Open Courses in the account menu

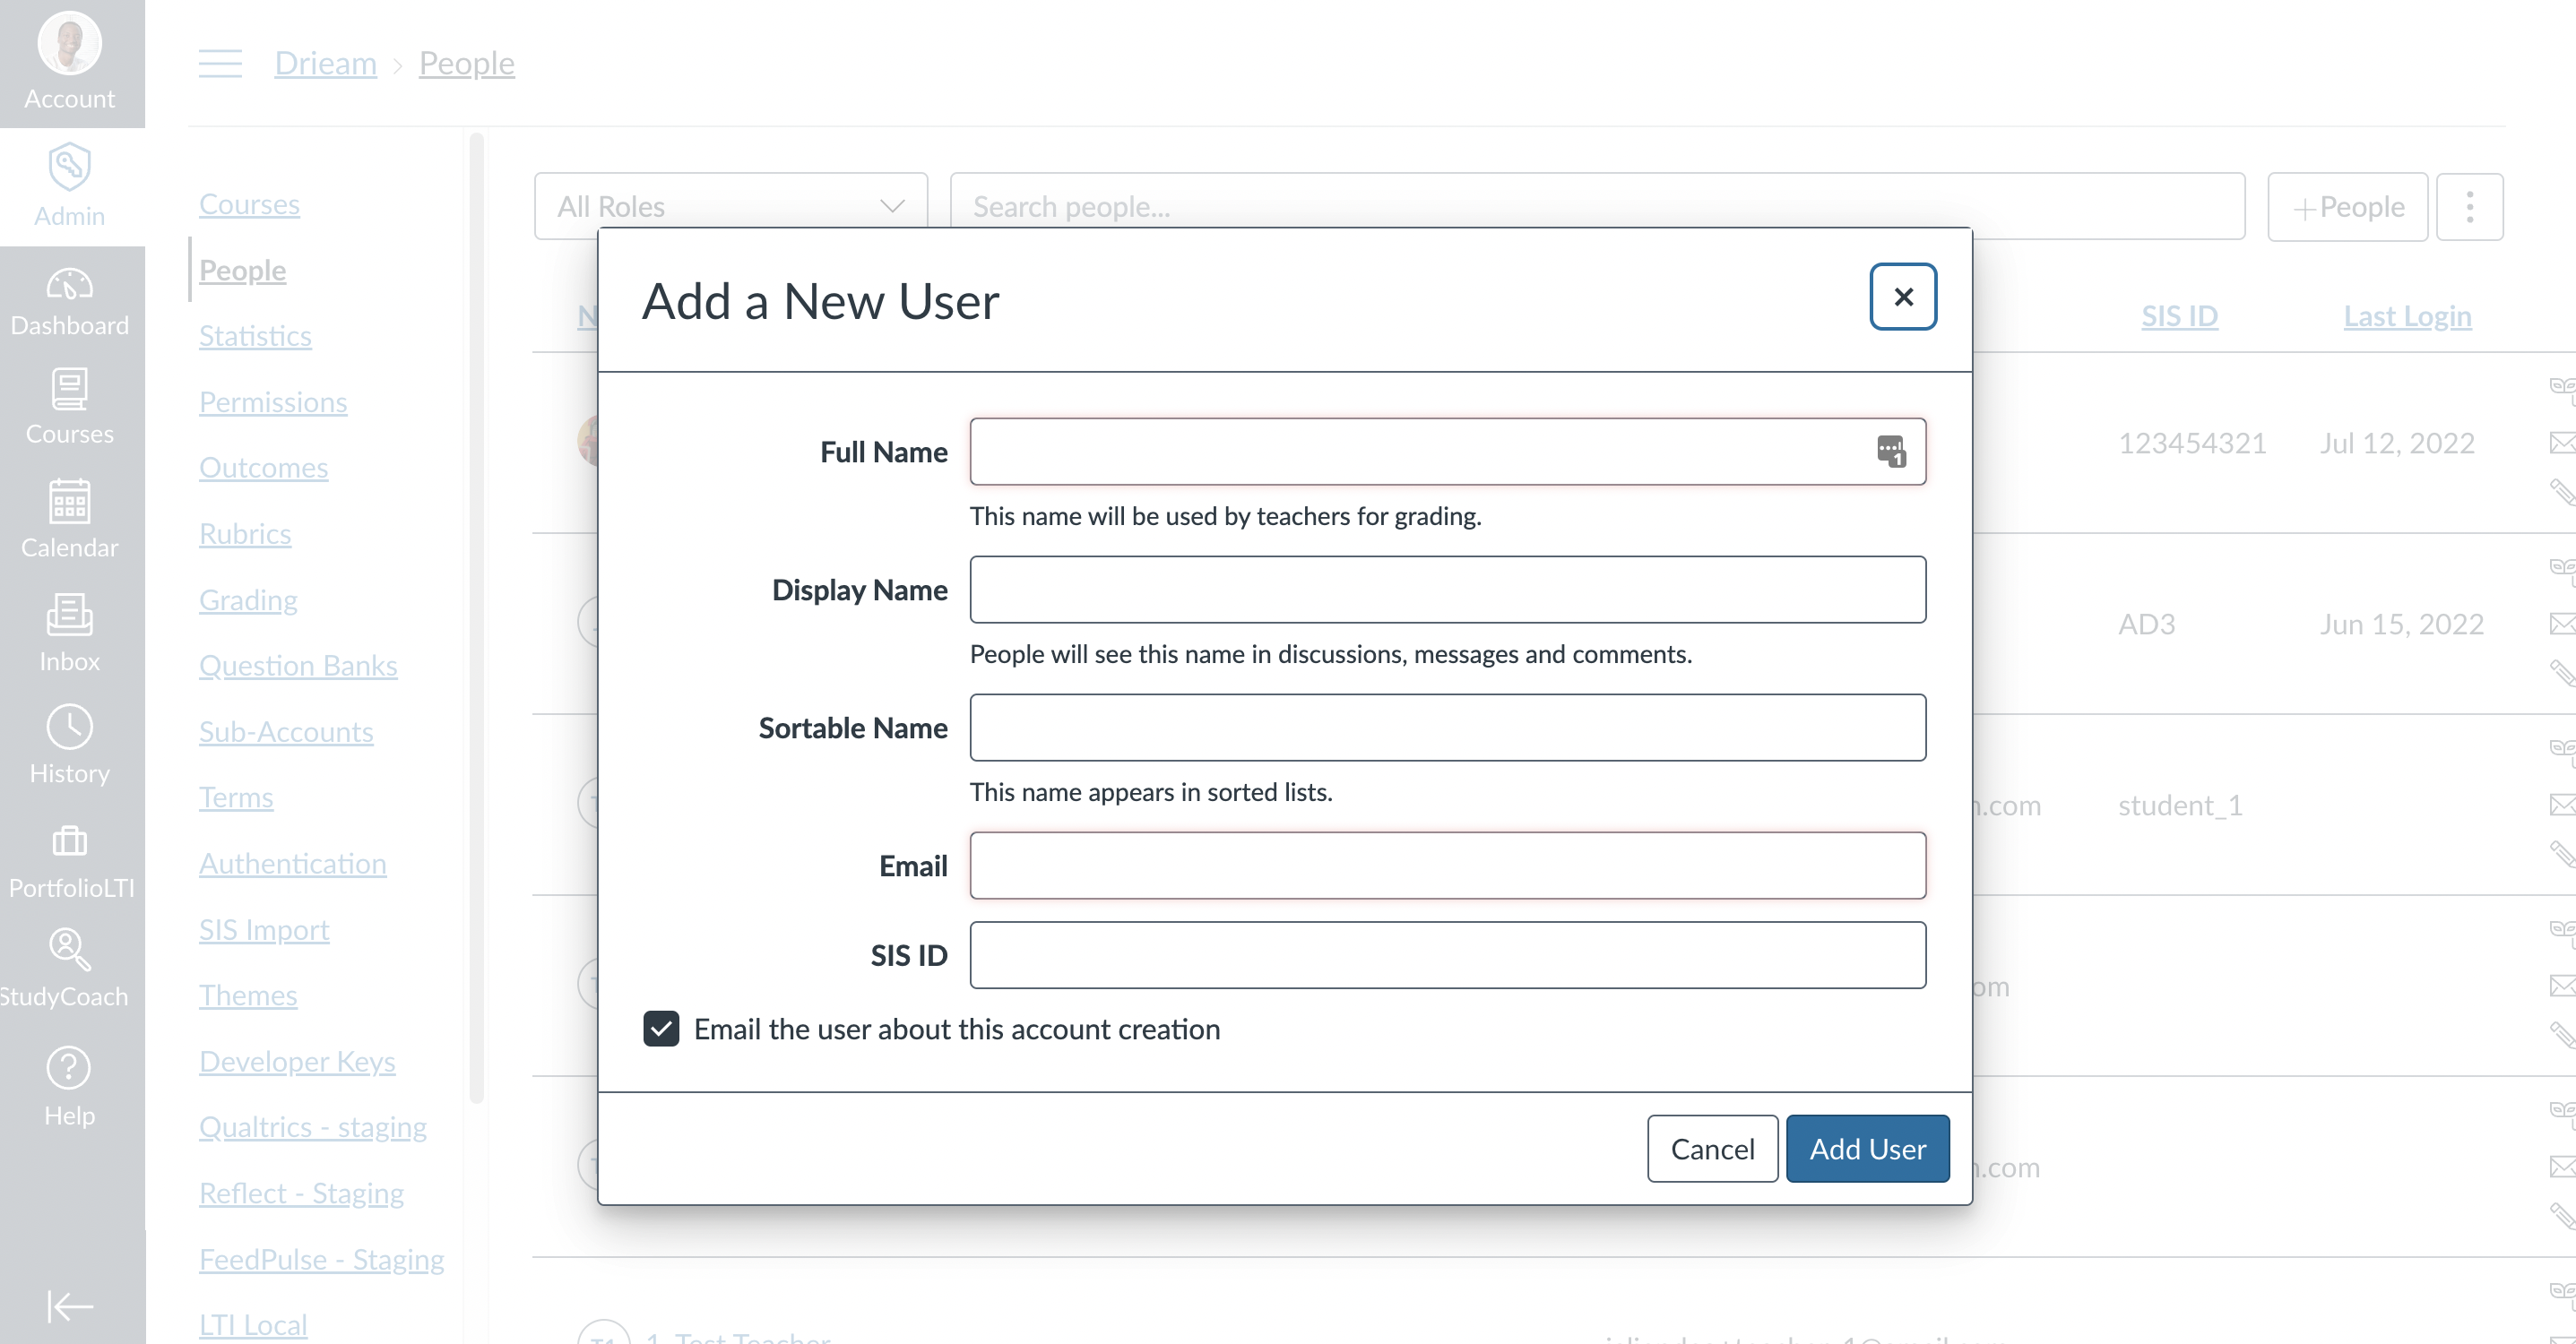point(249,204)
